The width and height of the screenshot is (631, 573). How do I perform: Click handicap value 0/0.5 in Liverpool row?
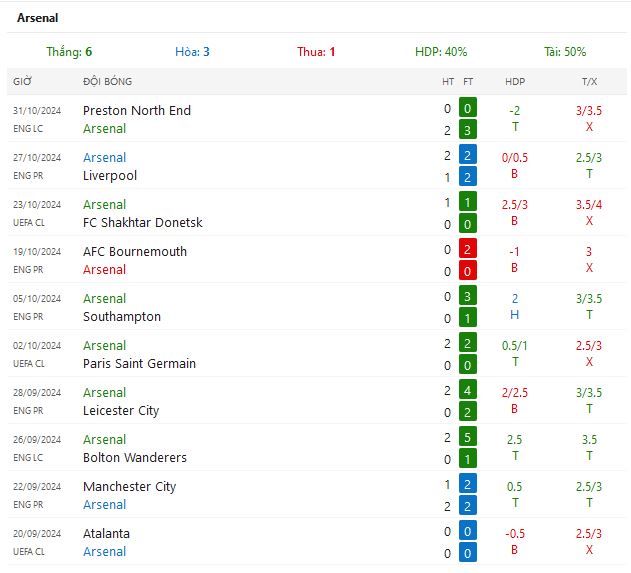(515, 158)
